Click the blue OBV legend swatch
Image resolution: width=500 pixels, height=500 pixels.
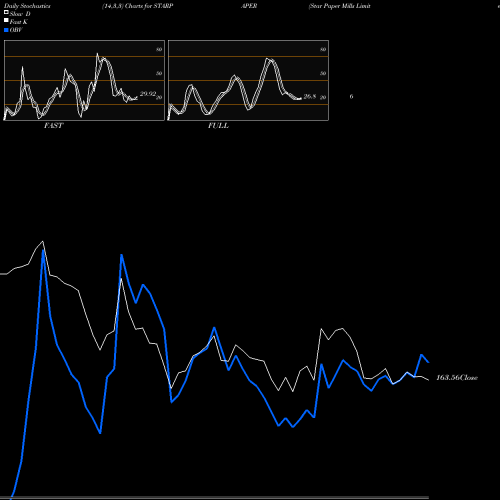pos(6,30)
